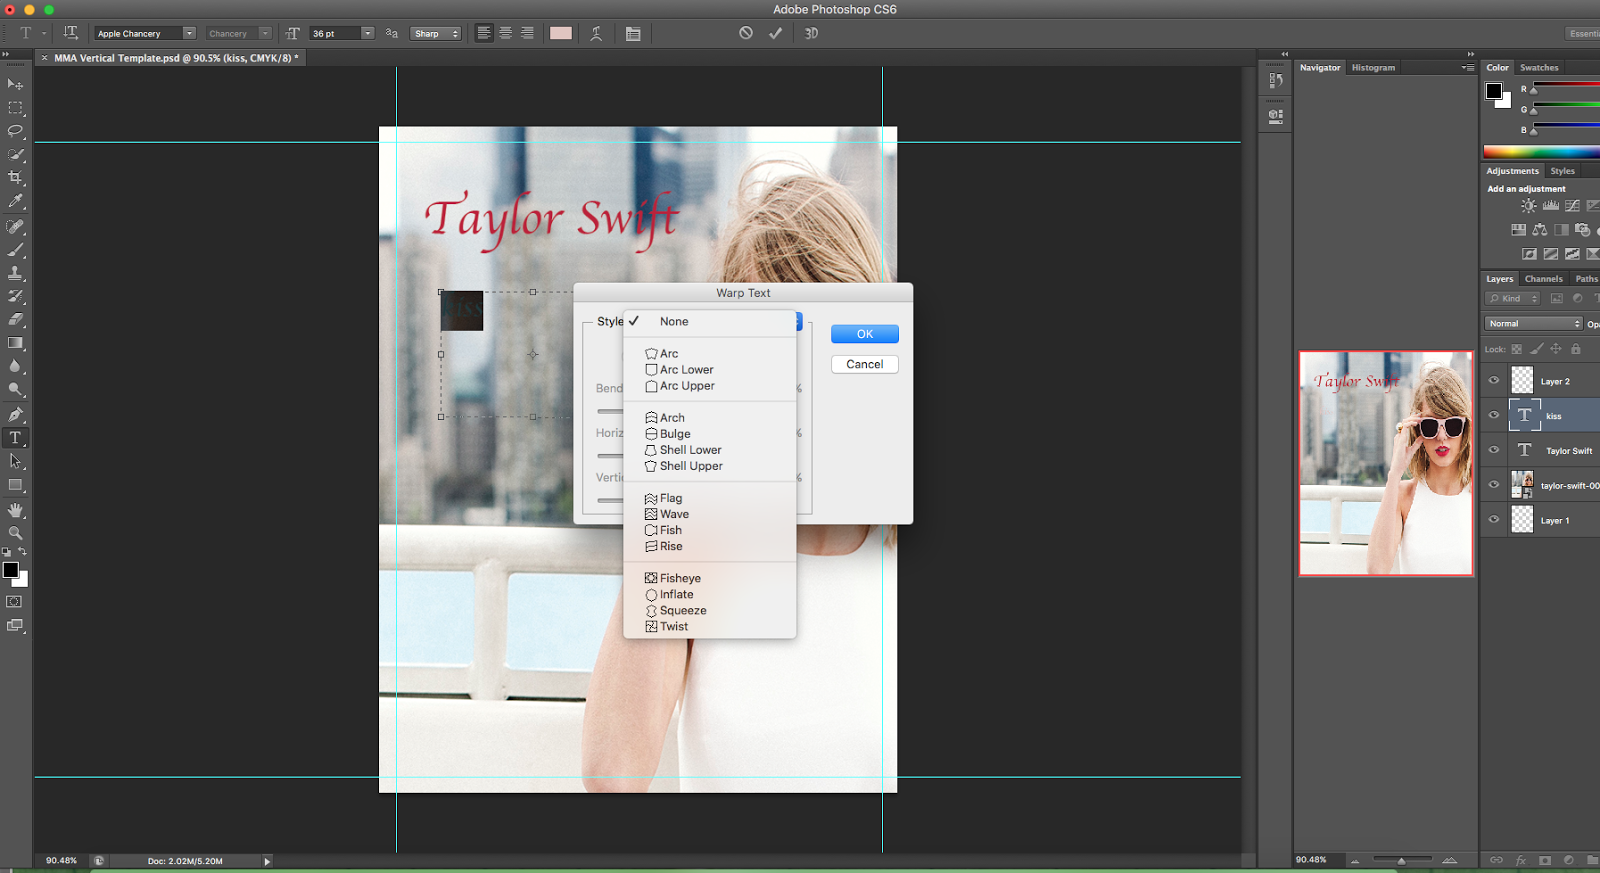Switch to the Channels tab
The image size is (1600, 873).
point(1543,279)
